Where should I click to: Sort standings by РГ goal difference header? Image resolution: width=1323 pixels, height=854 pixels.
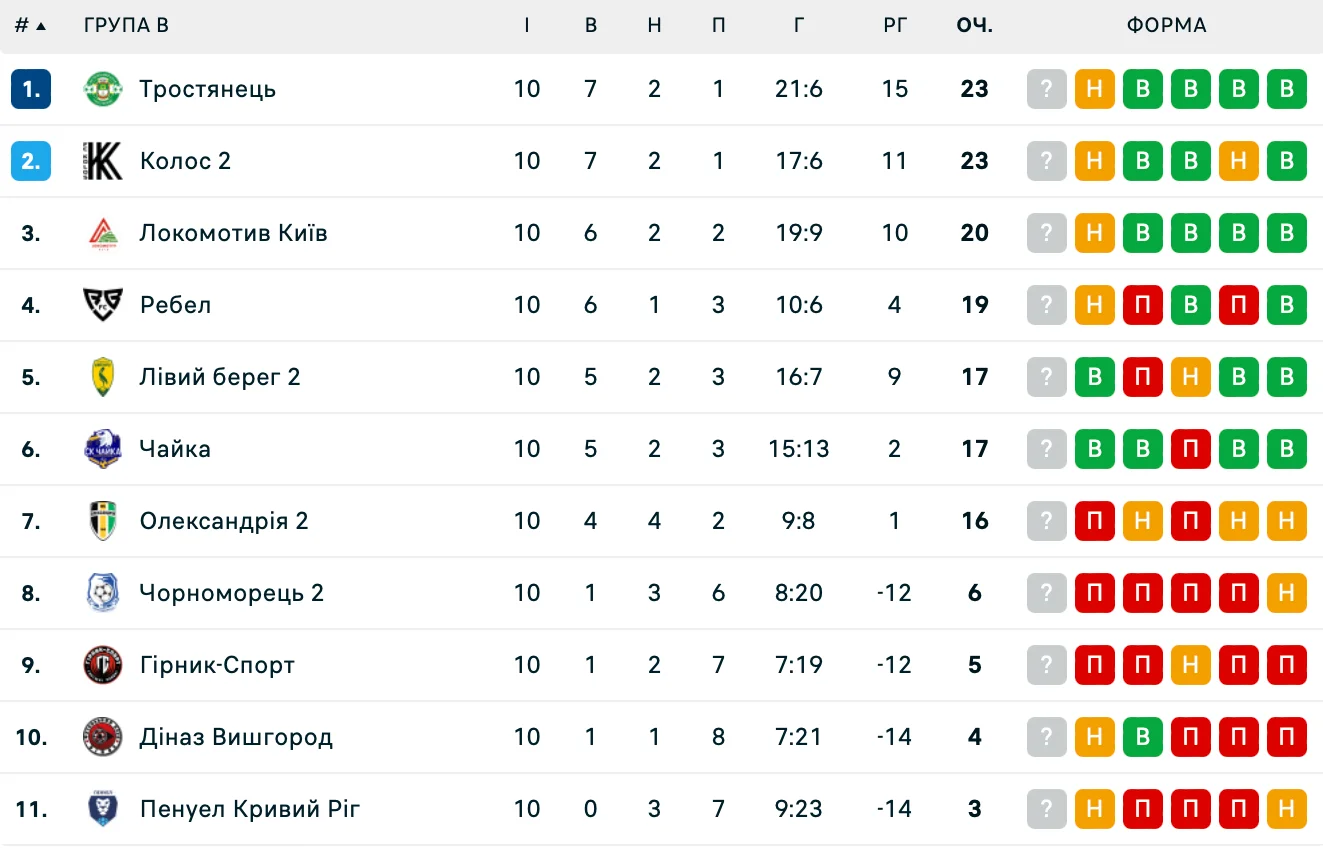pos(895,26)
